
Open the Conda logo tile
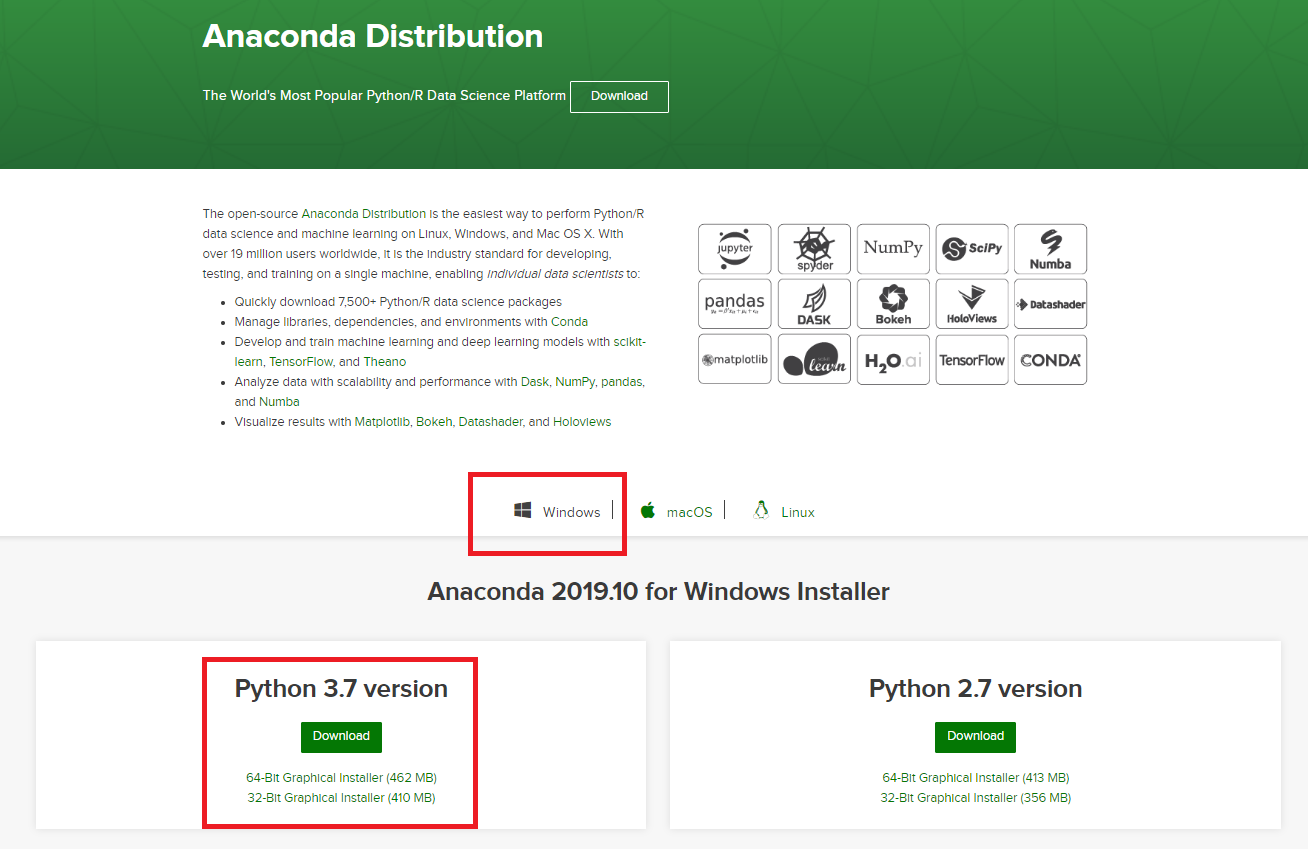click(1050, 360)
